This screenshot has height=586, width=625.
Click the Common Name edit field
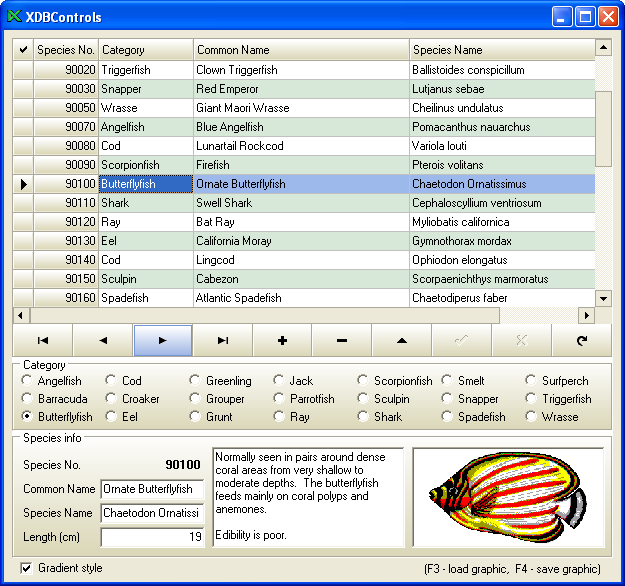[152, 490]
